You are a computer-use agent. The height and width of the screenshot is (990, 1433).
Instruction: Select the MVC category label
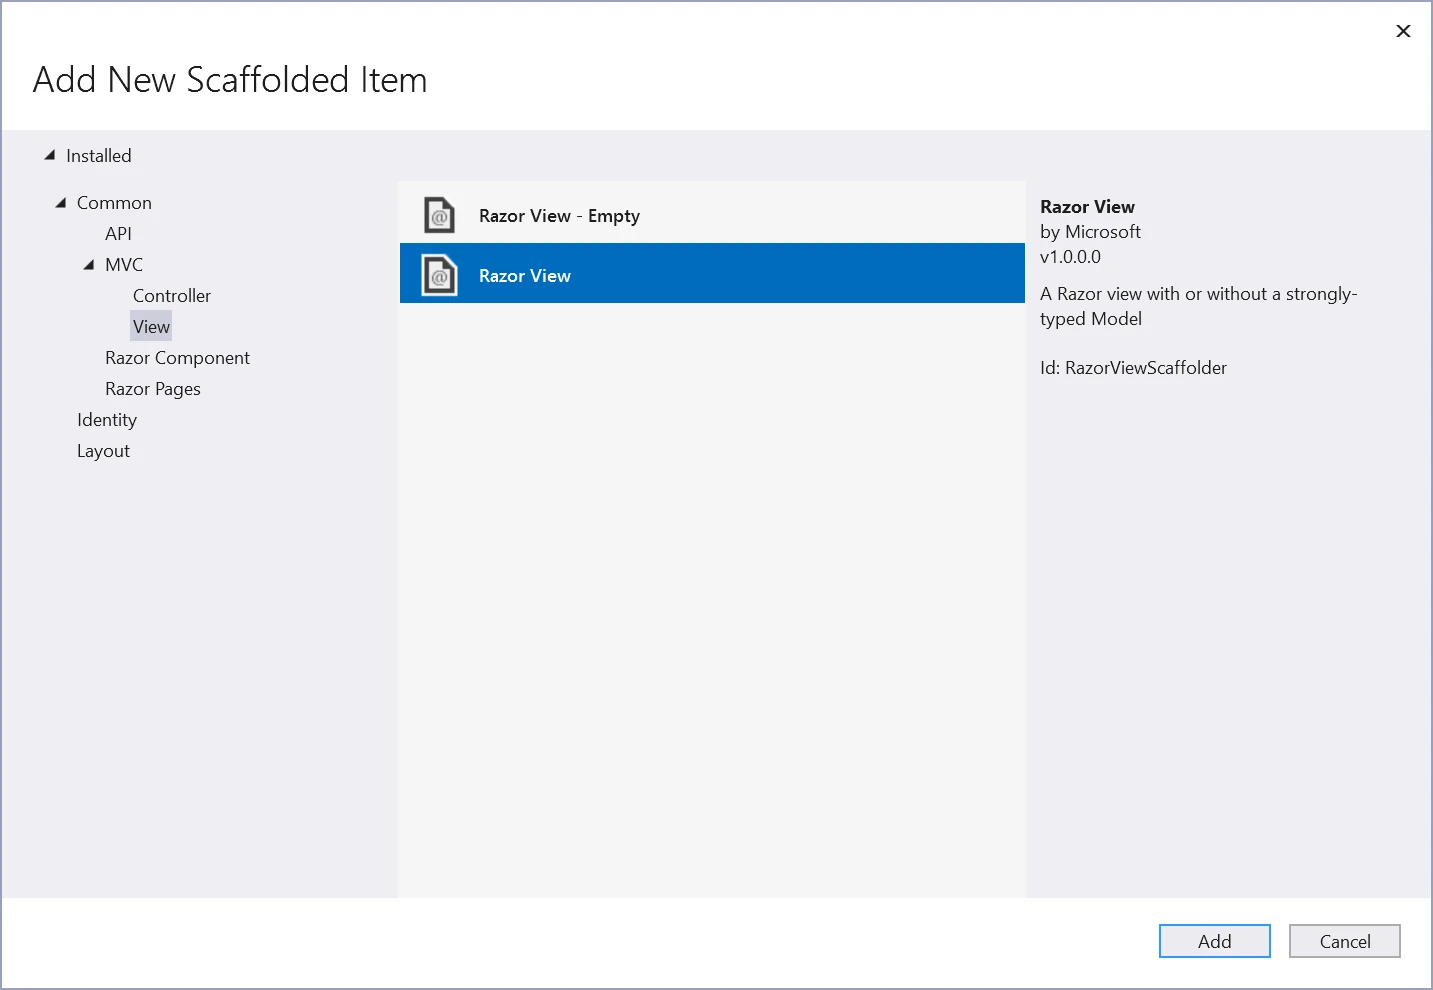124,265
